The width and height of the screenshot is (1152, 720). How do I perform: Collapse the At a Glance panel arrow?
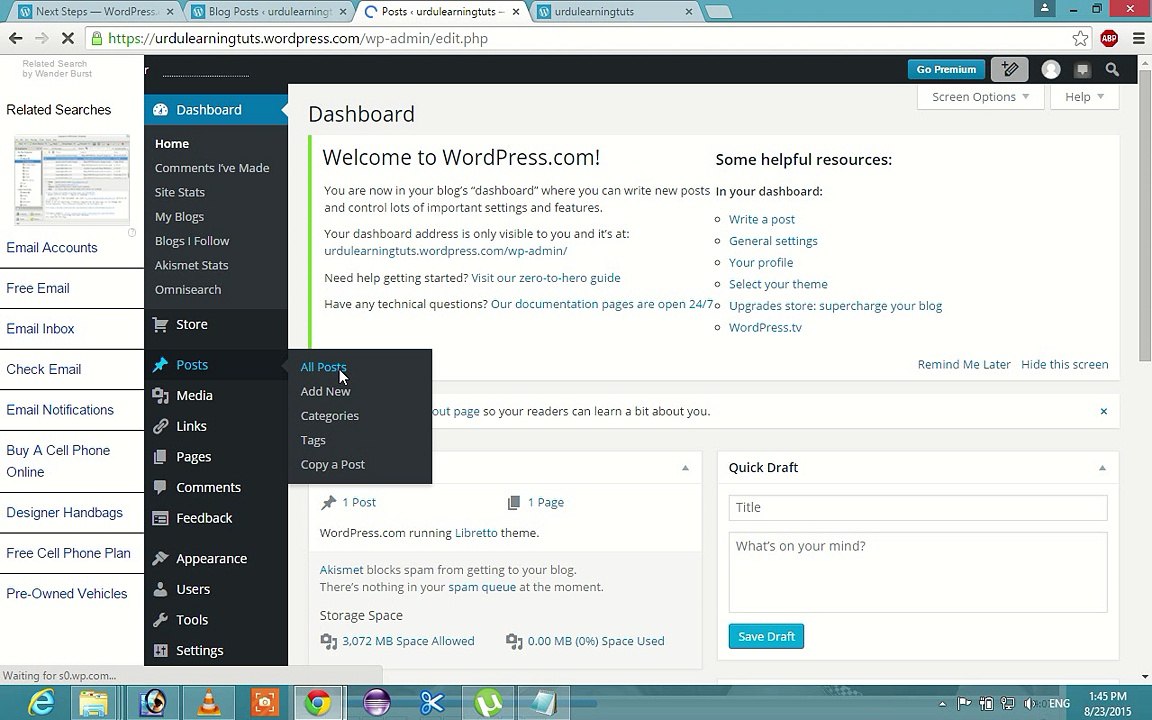coord(685,468)
